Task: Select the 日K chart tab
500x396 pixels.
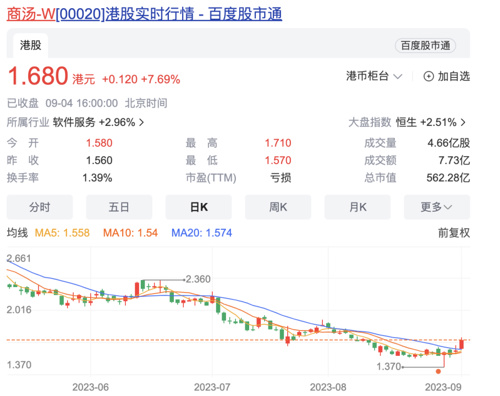Action: [x=199, y=207]
